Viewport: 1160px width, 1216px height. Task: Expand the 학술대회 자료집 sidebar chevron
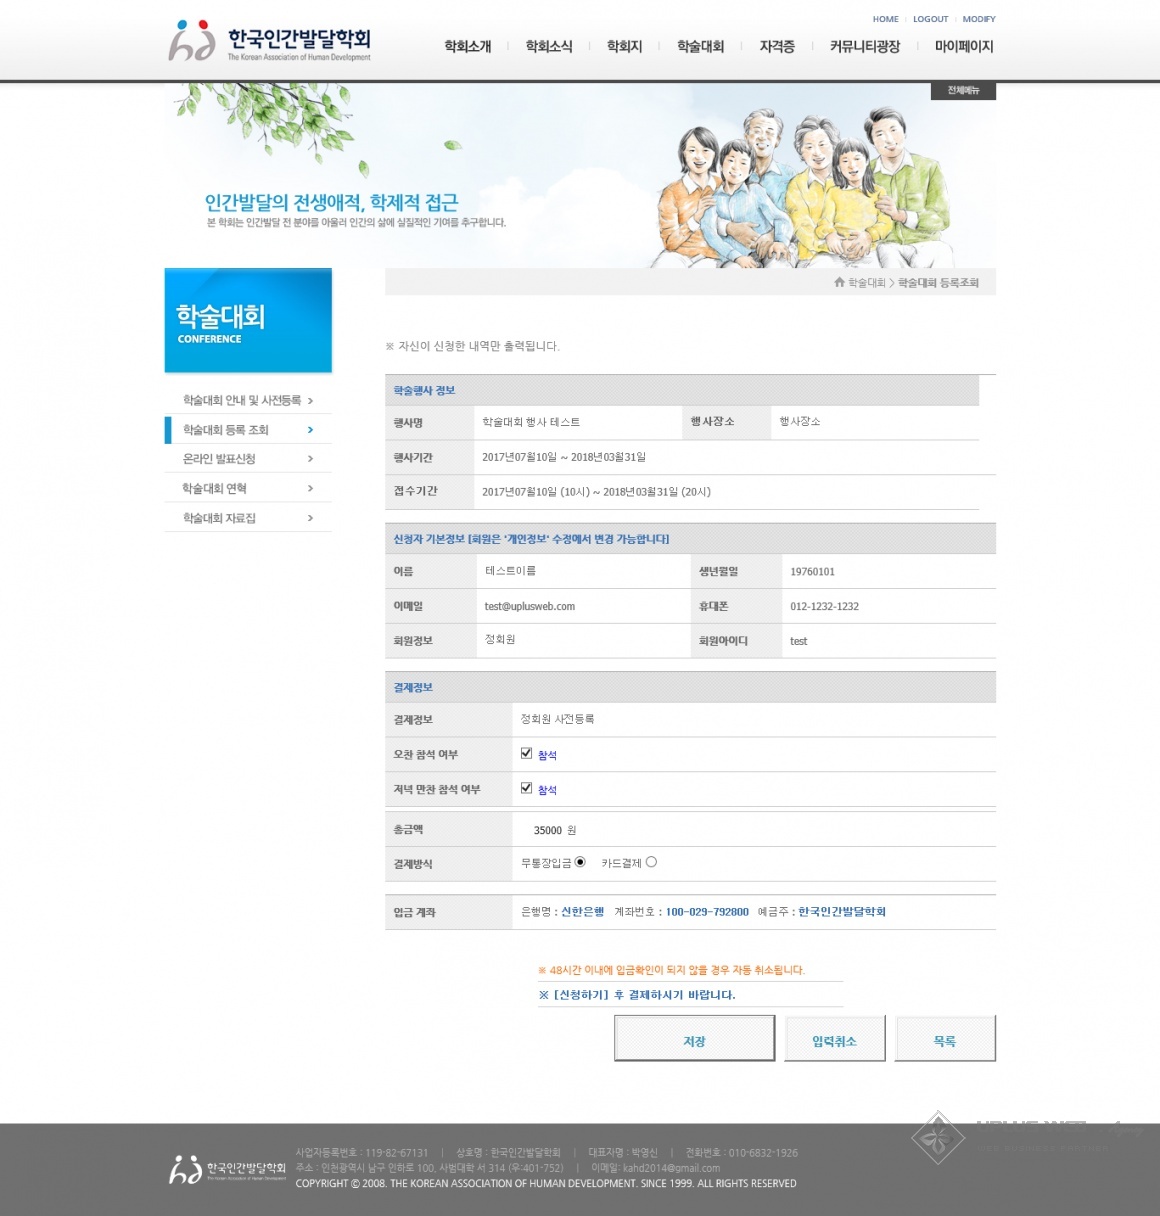coord(310,517)
